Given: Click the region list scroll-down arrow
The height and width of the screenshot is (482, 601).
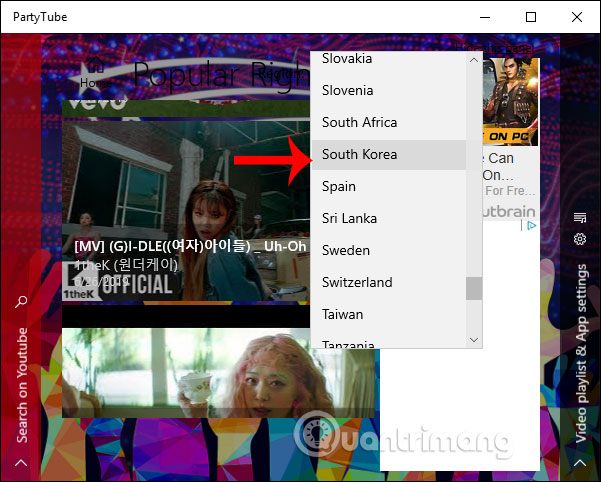Looking at the screenshot, I should pyautogui.click(x=474, y=340).
